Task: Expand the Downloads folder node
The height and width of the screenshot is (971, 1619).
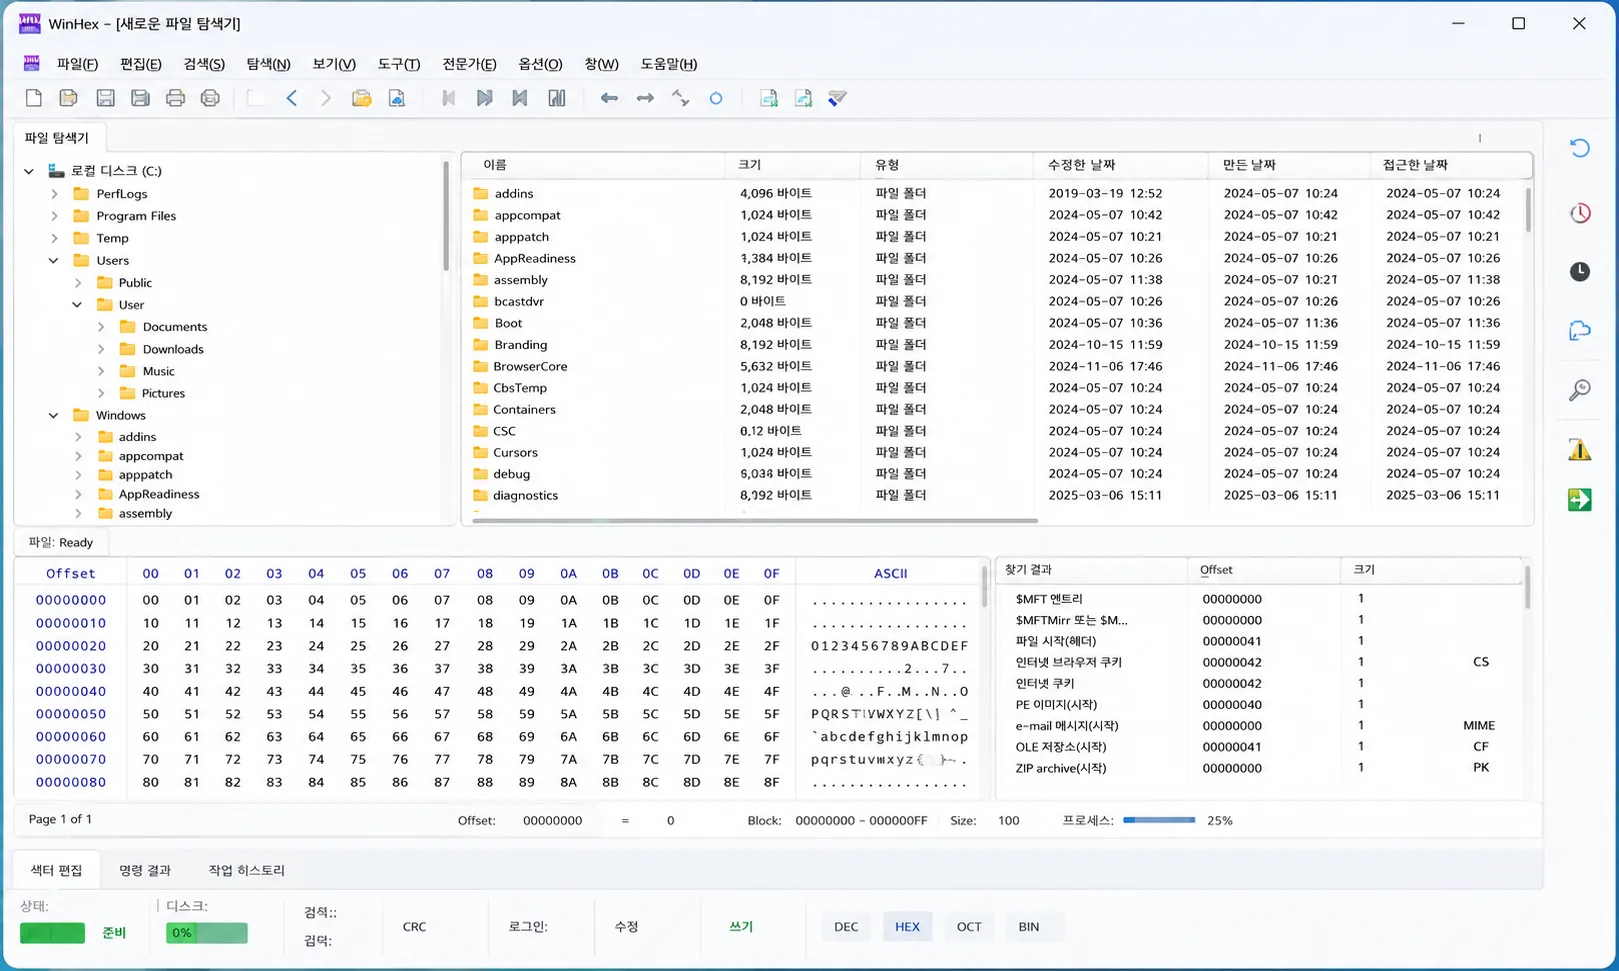Action: point(101,349)
